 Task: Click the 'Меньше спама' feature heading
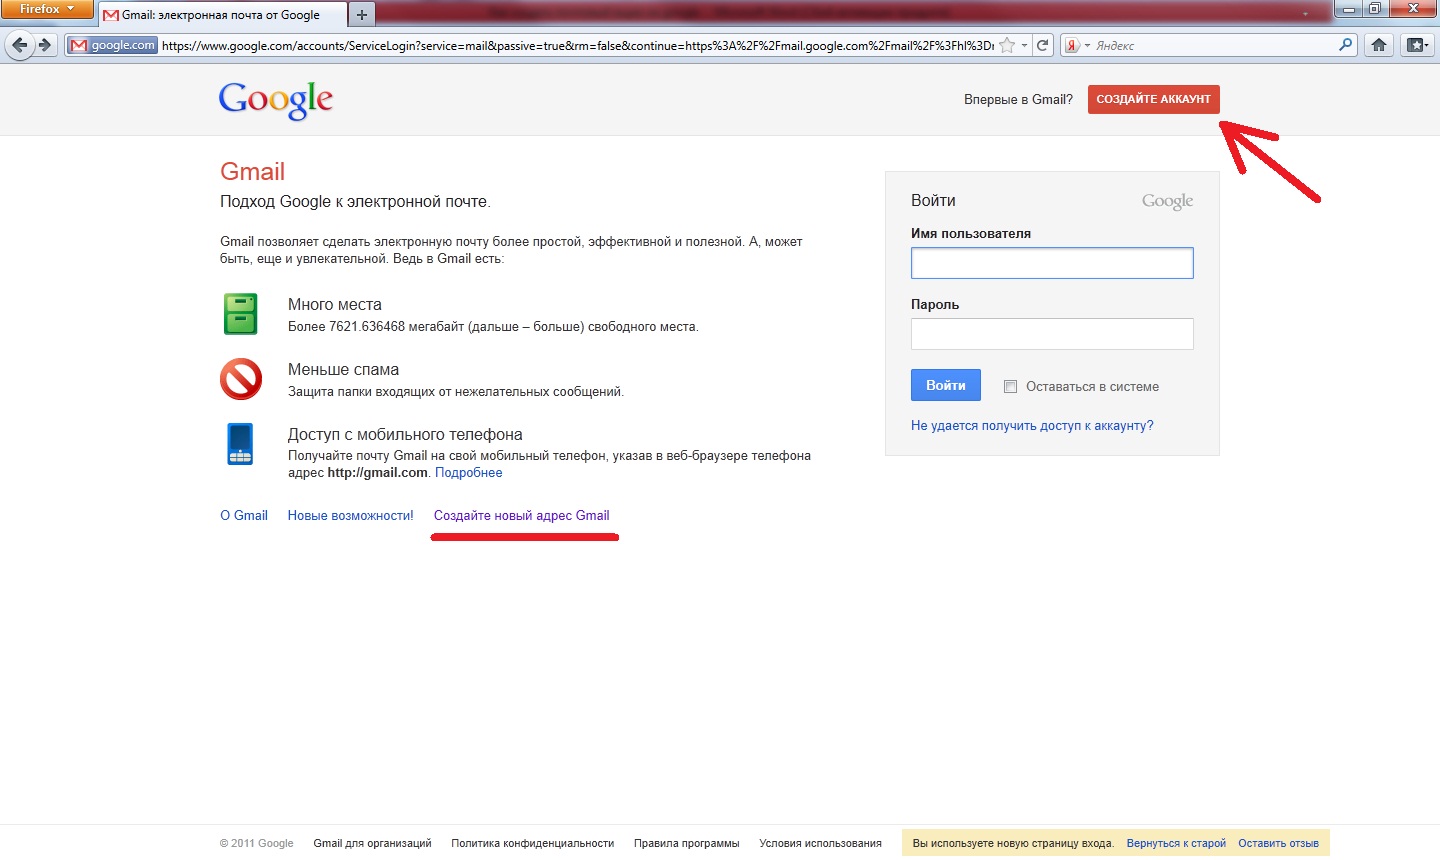point(343,369)
